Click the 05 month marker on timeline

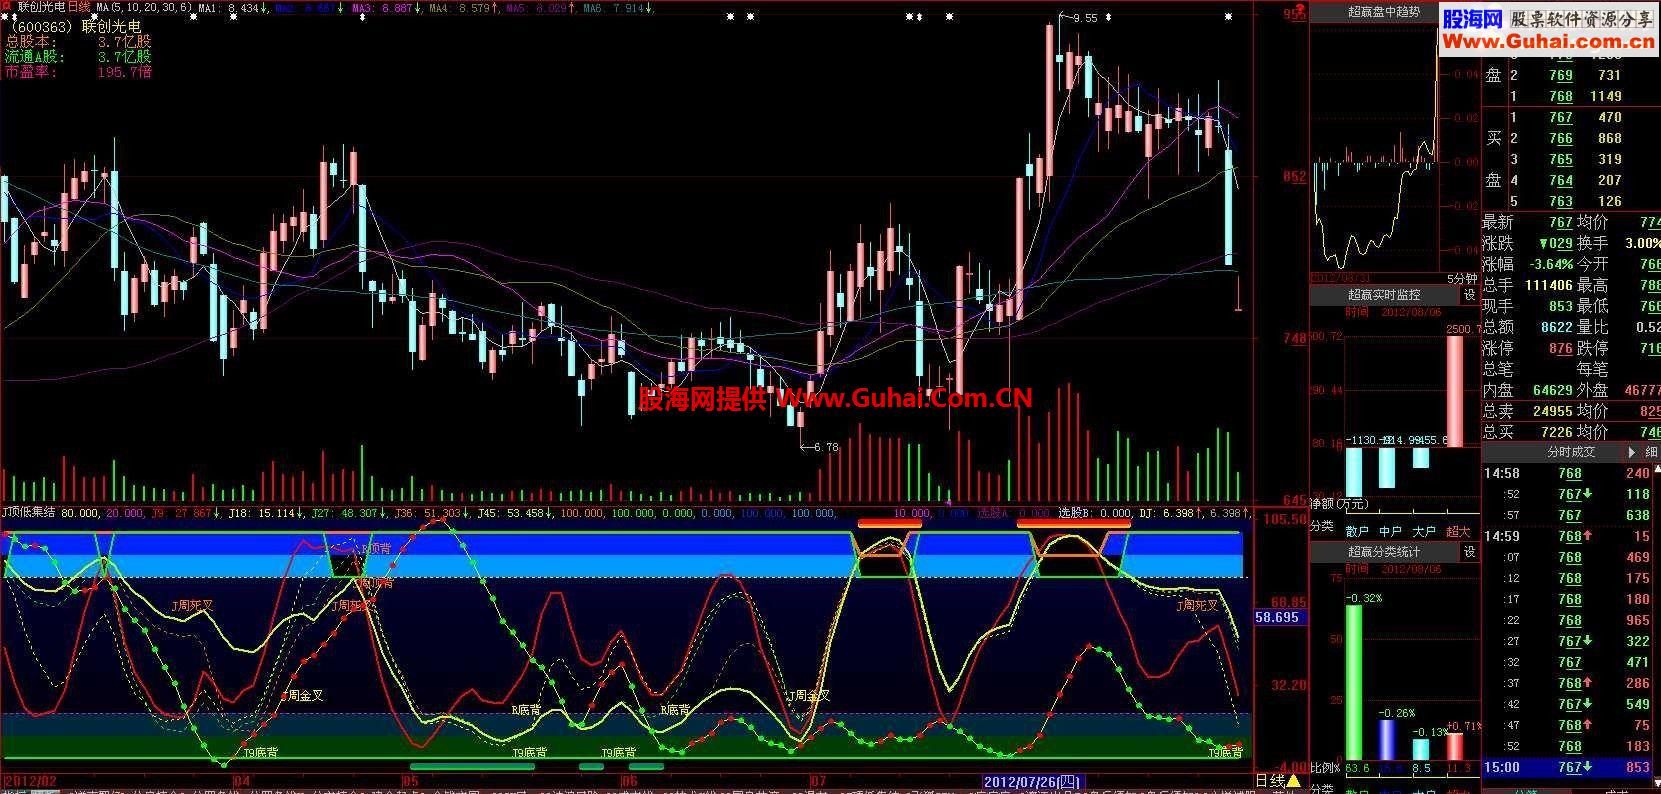pos(410,780)
